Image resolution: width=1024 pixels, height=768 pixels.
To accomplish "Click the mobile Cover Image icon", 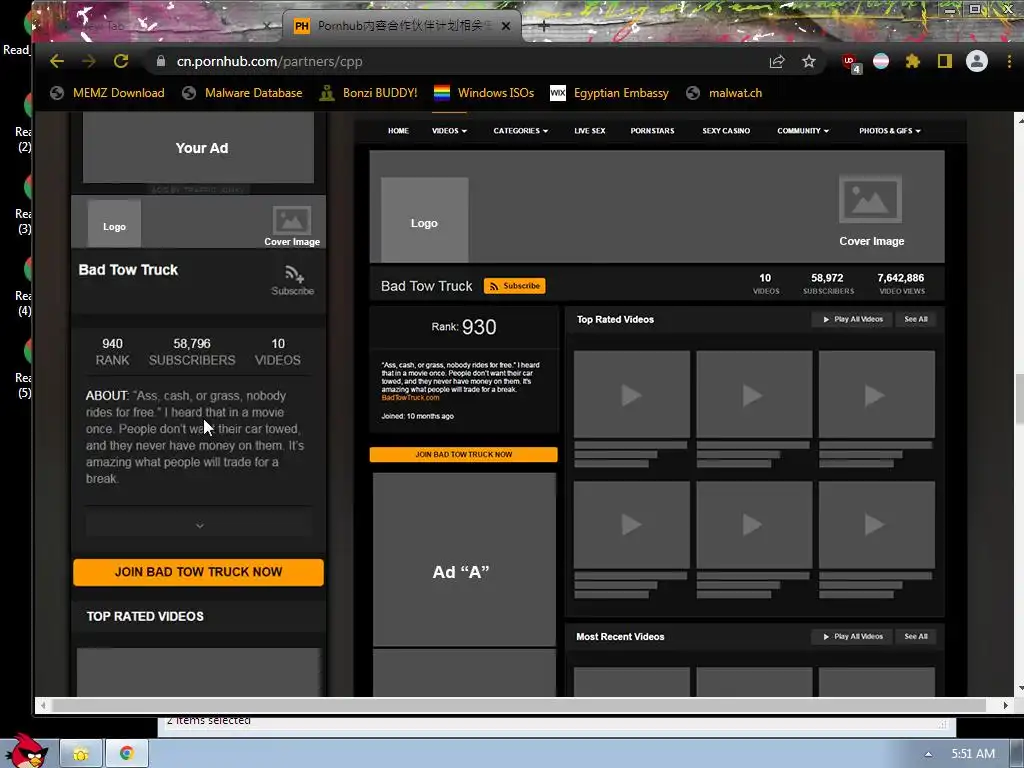I will pos(291,220).
